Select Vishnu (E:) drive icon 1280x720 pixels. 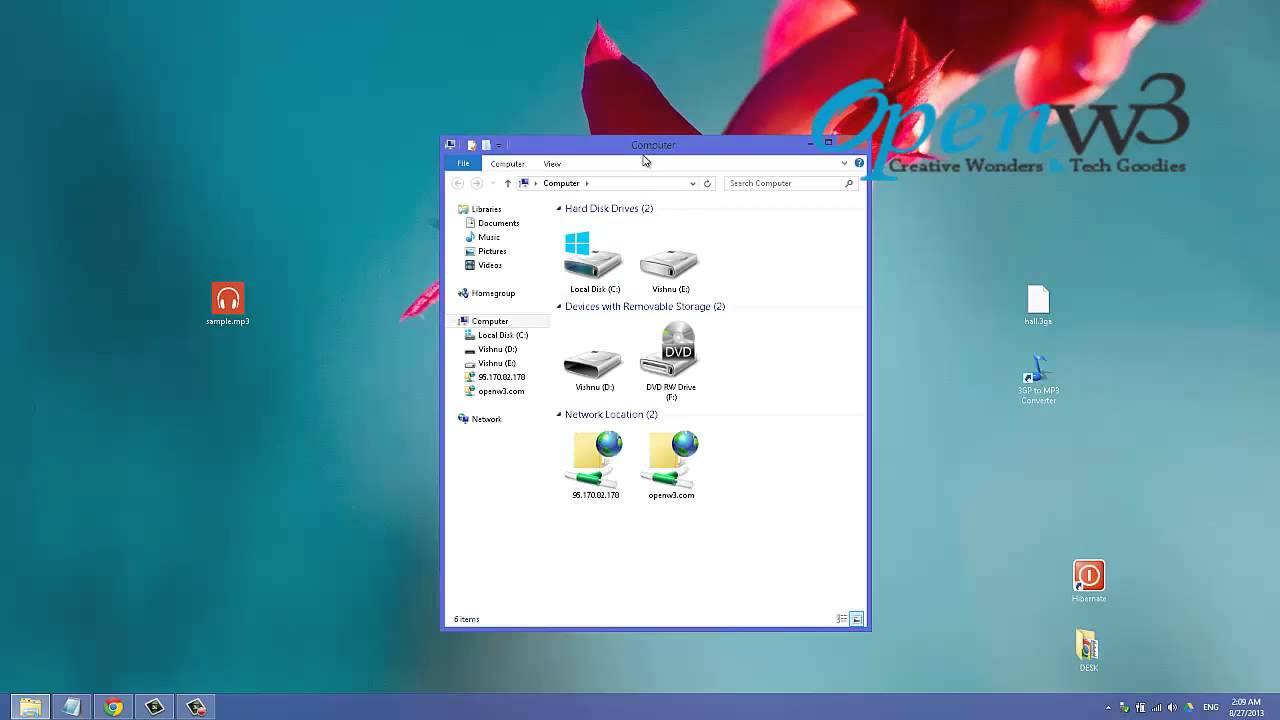[x=670, y=267]
